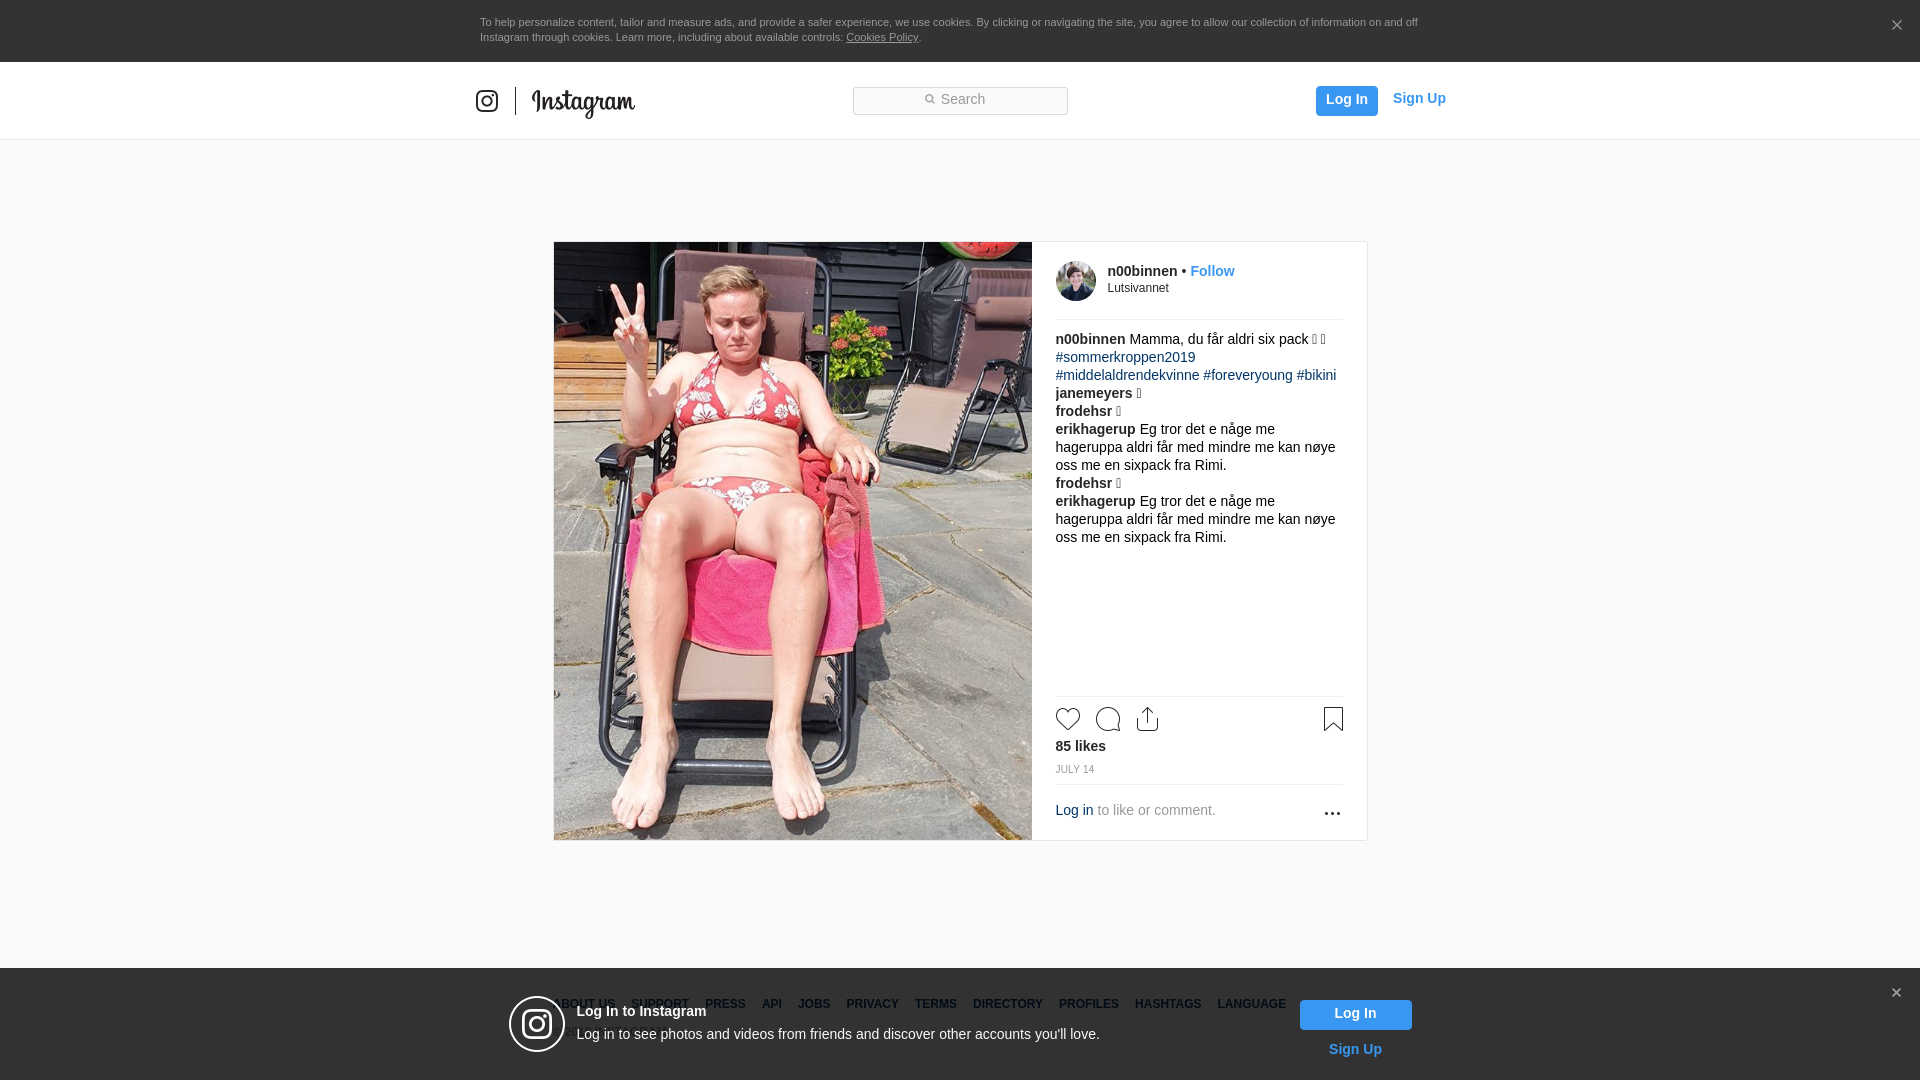Open the #bikini hashtag
The height and width of the screenshot is (1080, 1920).
[x=1316, y=375]
